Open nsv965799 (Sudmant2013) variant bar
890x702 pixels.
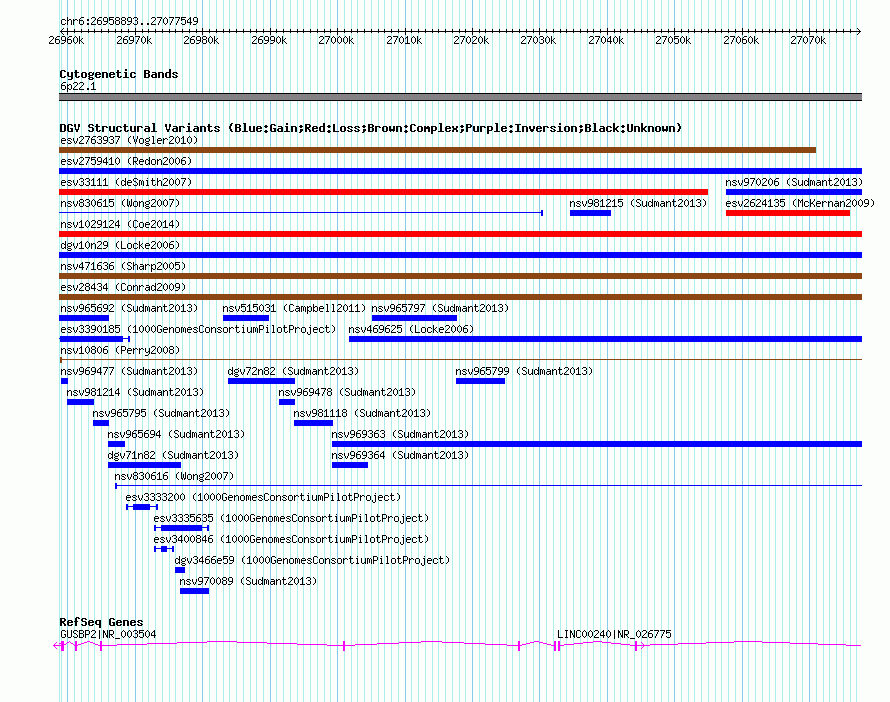coord(480,381)
